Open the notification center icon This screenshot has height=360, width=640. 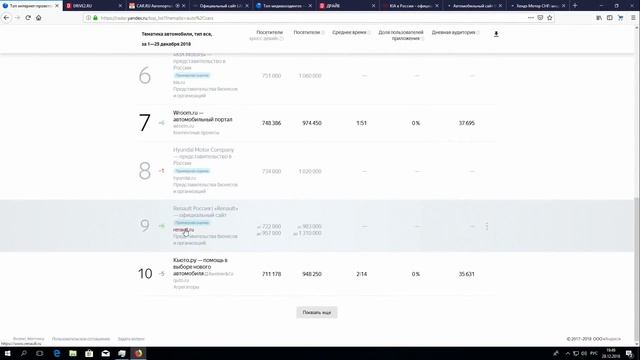629,353
